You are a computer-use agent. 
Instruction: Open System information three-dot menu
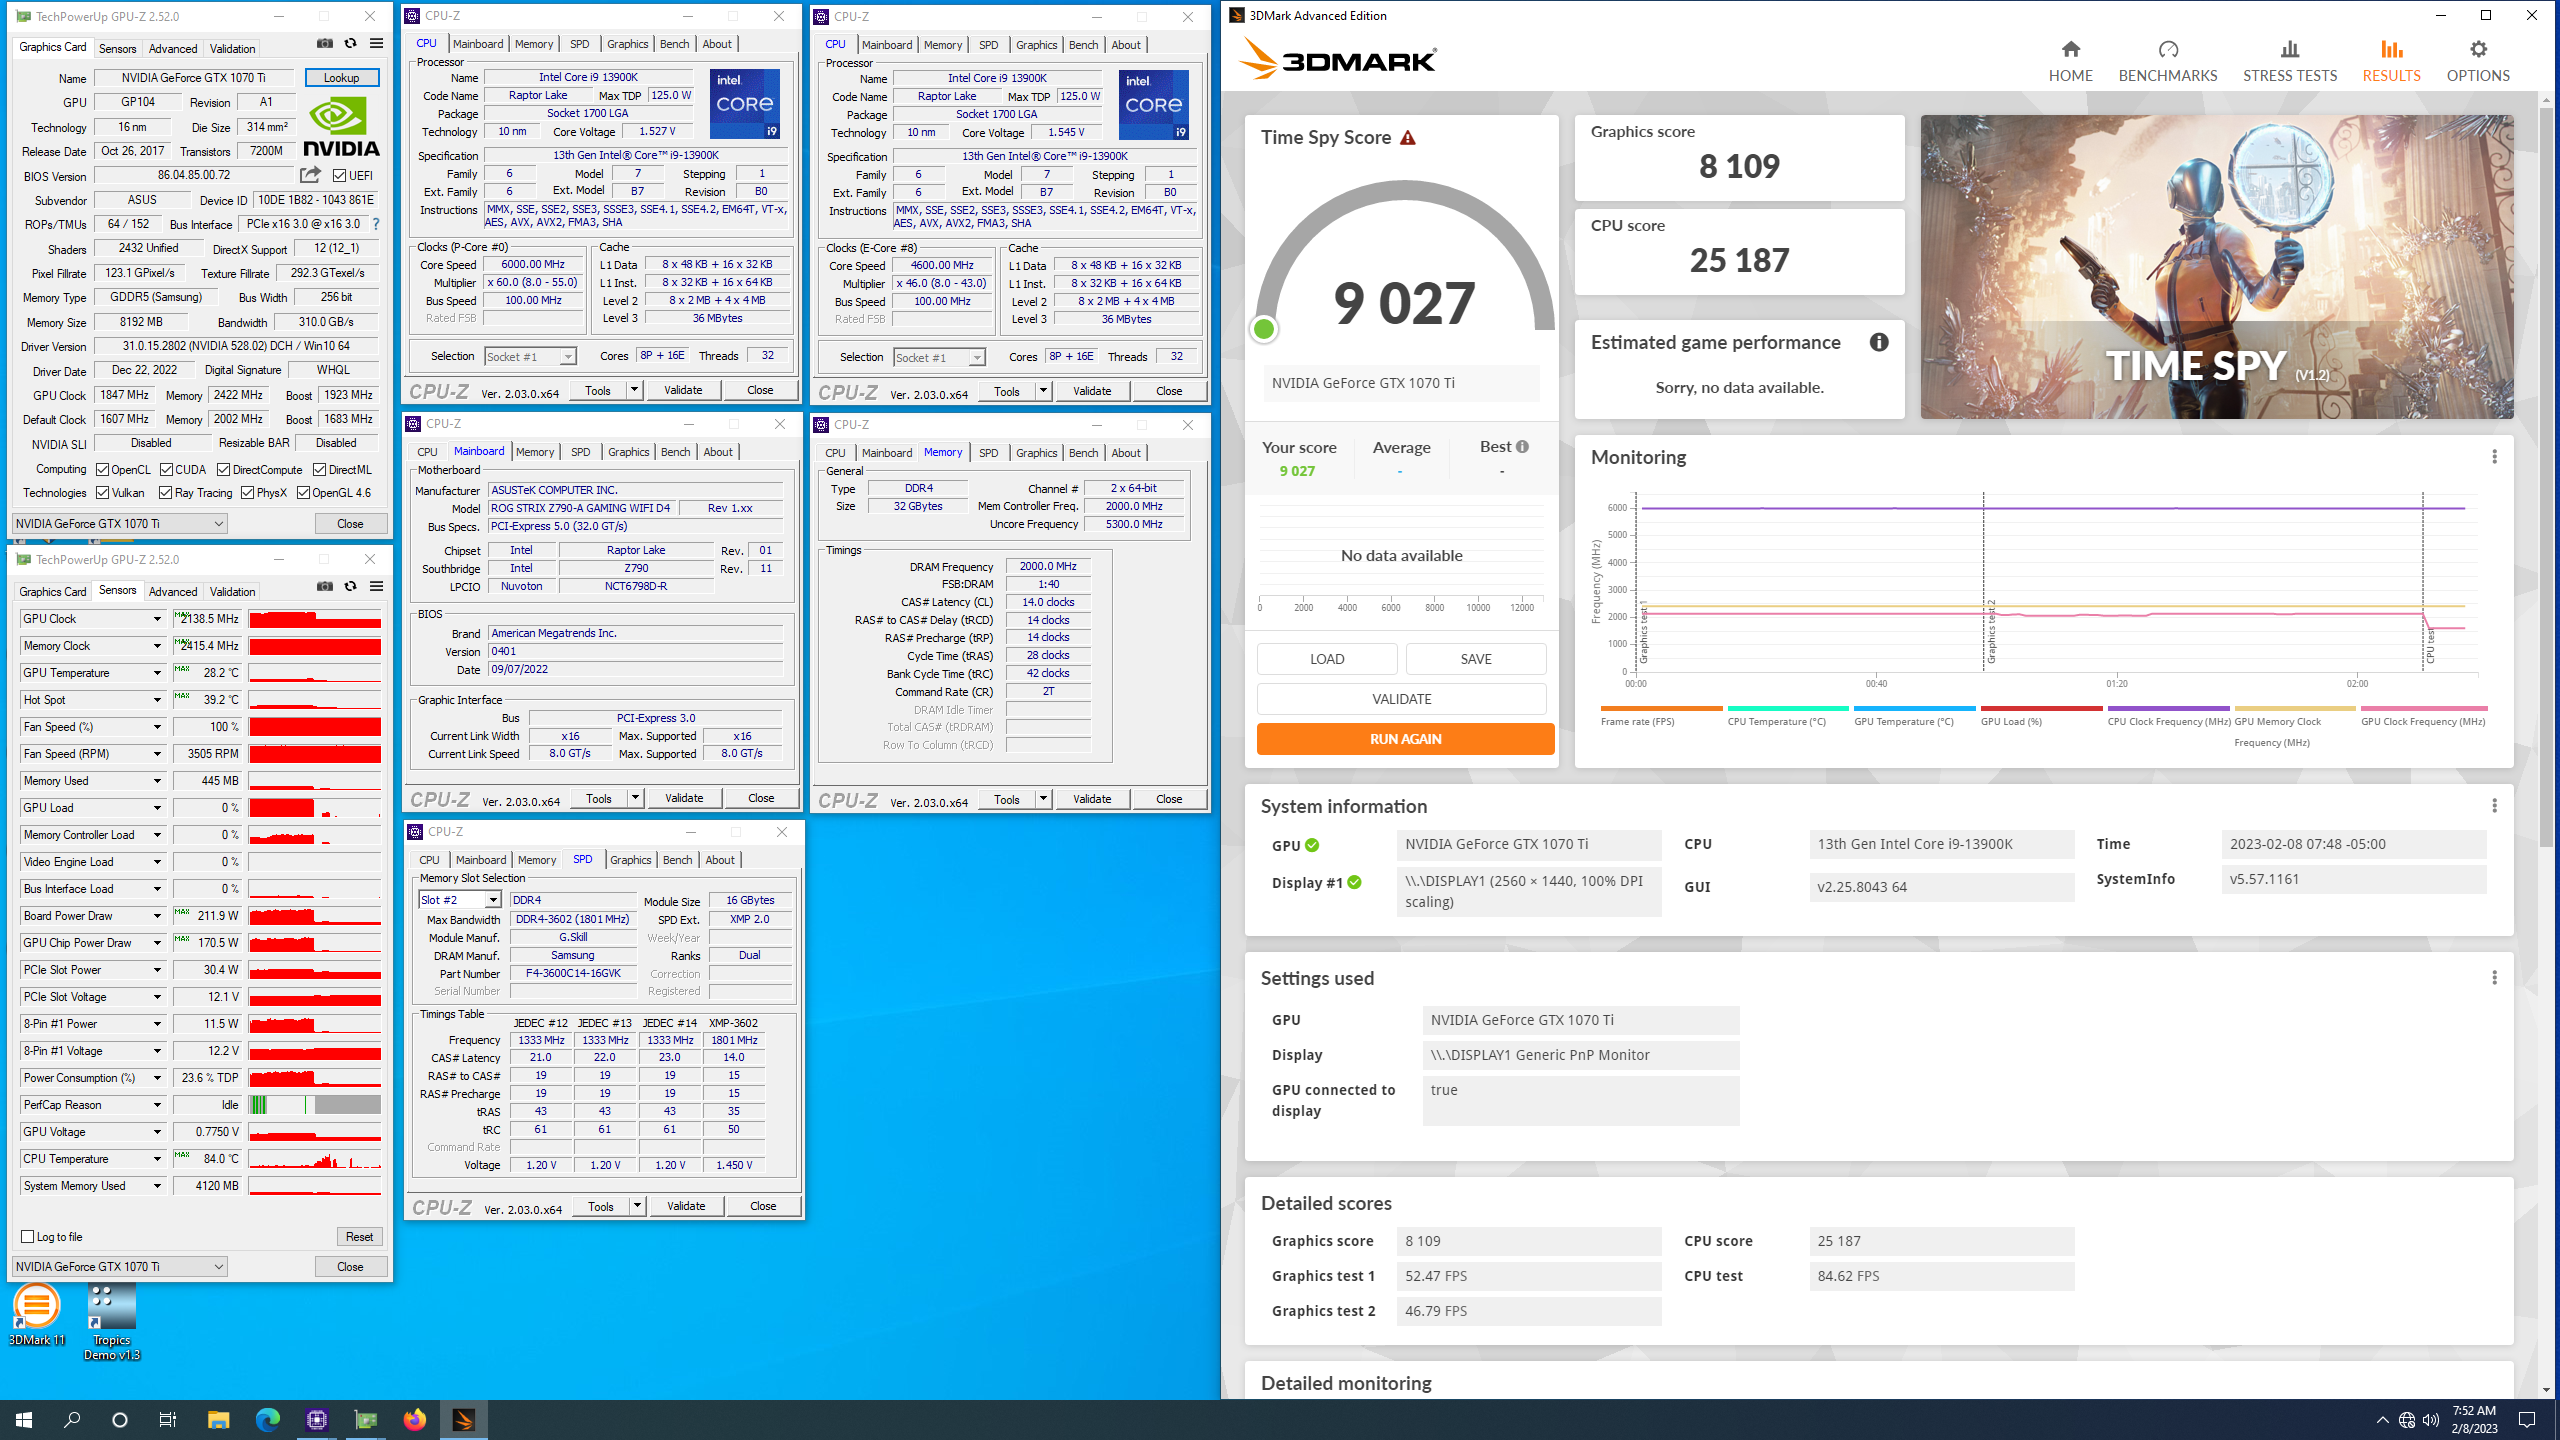pyautogui.click(x=2494, y=806)
